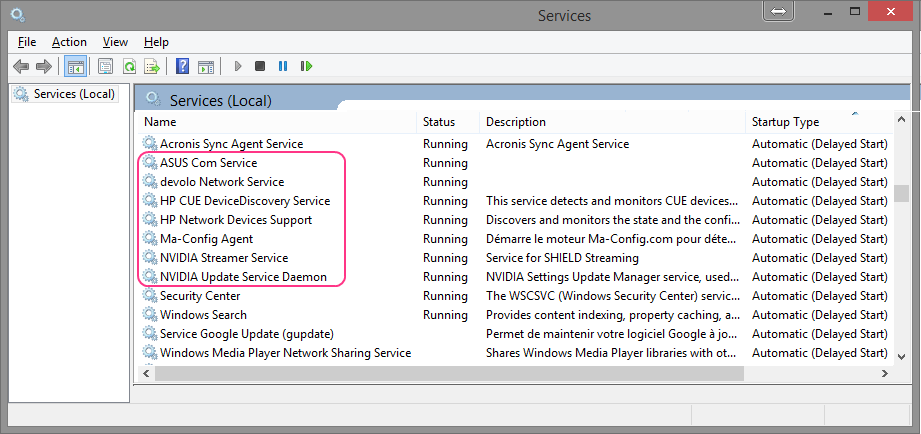Select HP Network Devices Support row

tap(515, 220)
